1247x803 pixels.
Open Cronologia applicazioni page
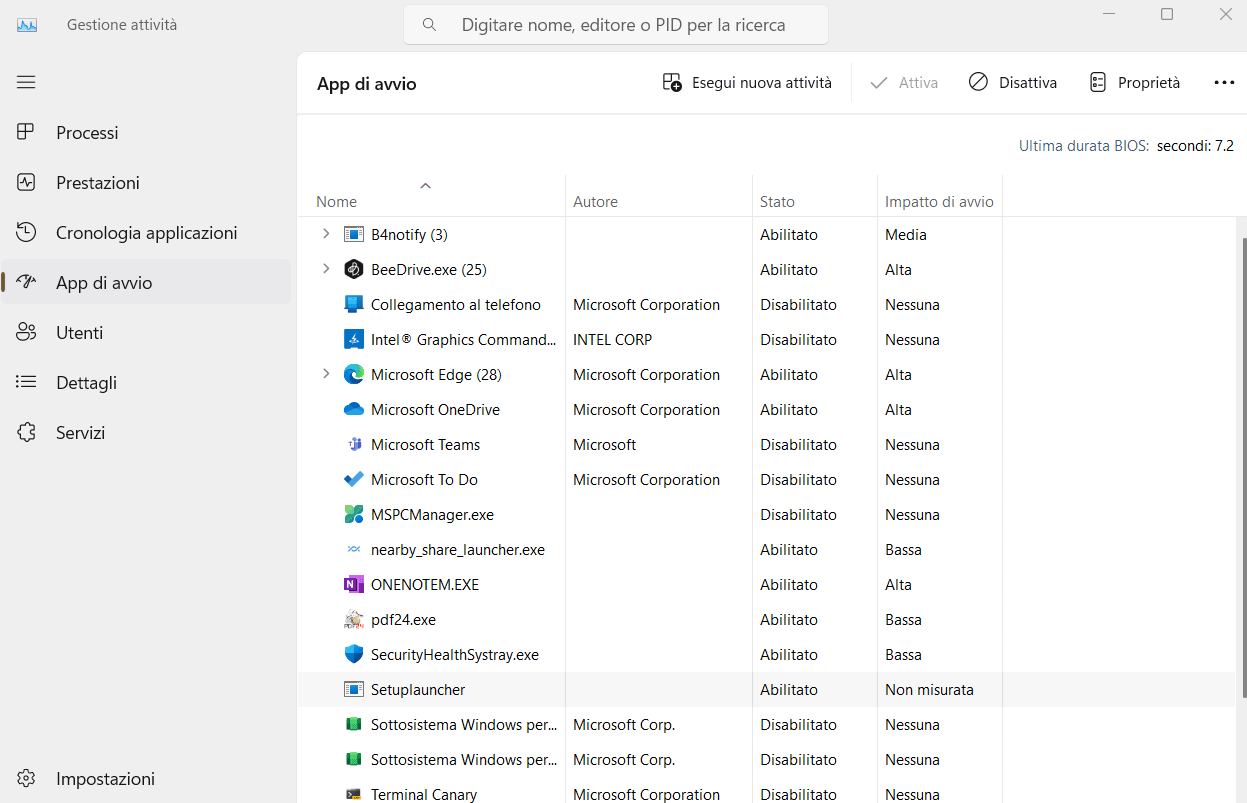pyautogui.click(x=146, y=233)
